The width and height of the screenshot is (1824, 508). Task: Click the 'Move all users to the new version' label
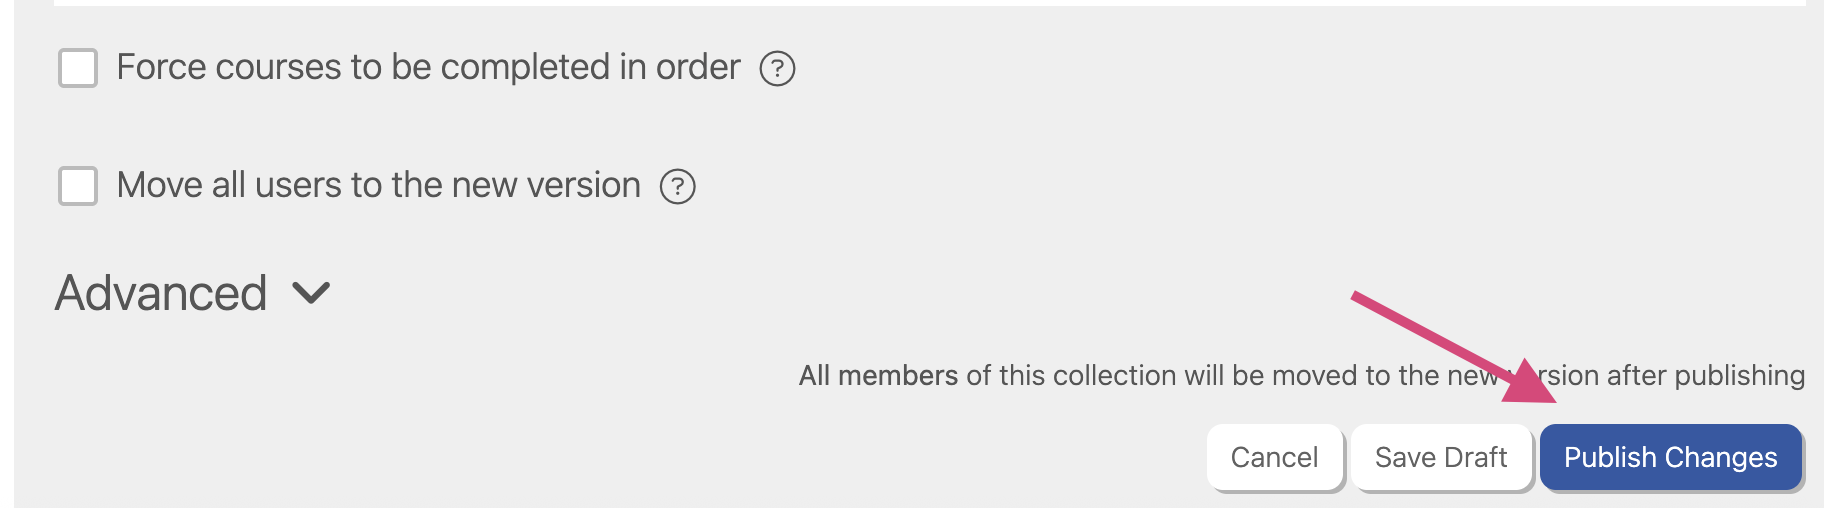tap(378, 186)
